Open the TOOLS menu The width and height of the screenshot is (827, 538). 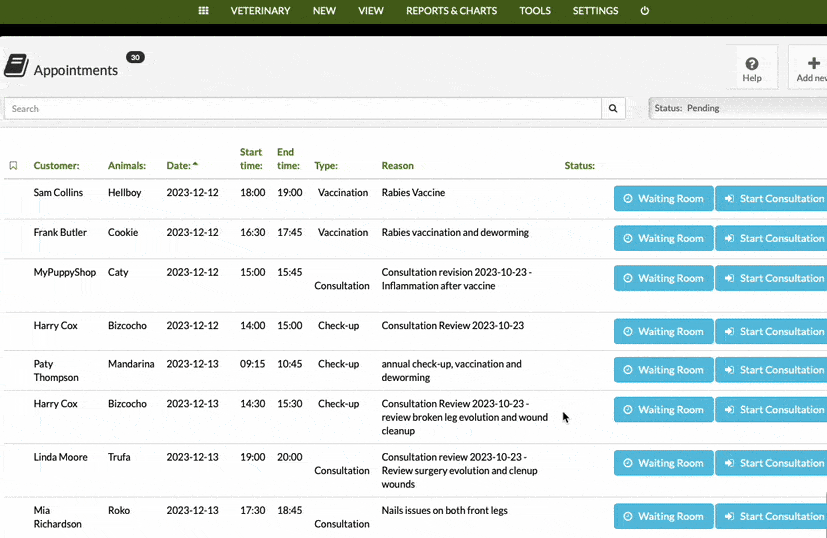535,11
